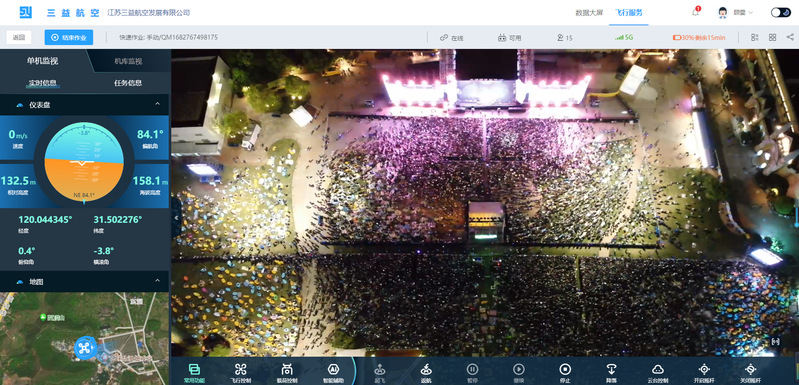Click the 返航 return-home icon
Image resolution: width=799 pixels, height=385 pixels.
(x=426, y=369)
